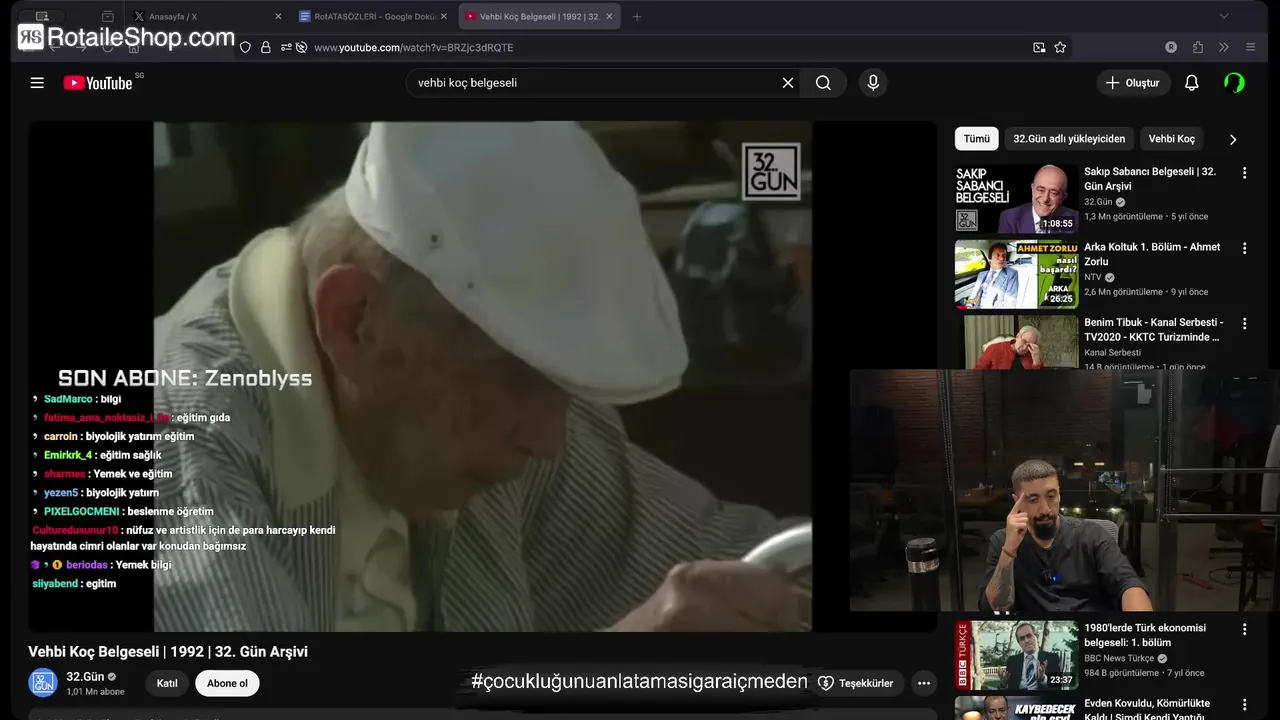The height and width of the screenshot is (720, 1280).
Task: Open options for Arka Koltuk video
Action: [1244, 248]
